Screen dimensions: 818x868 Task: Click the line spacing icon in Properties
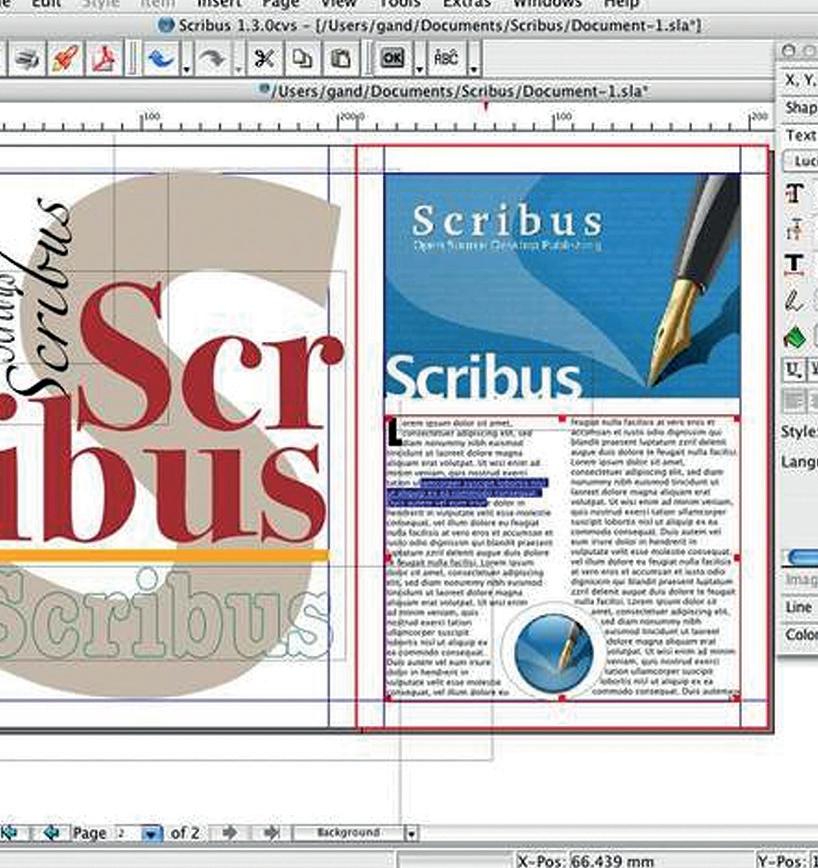794,229
